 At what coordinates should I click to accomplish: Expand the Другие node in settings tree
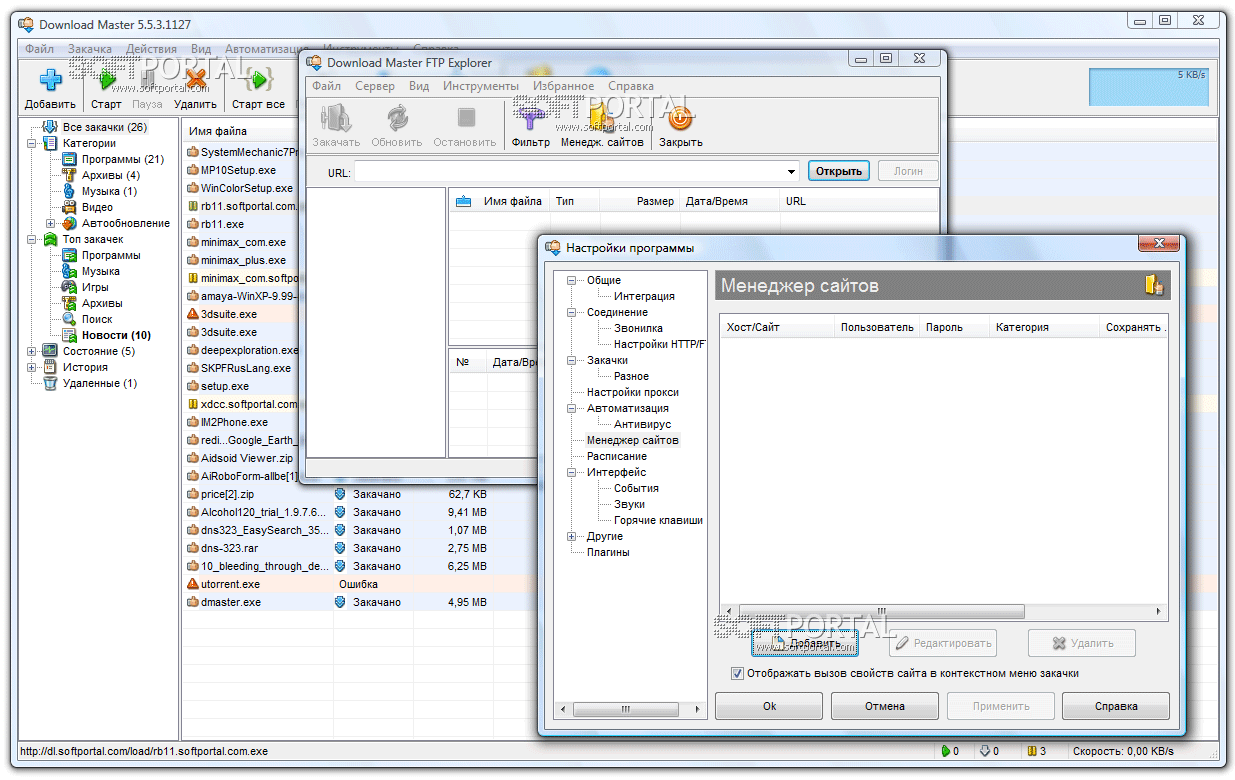coord(572,536)
